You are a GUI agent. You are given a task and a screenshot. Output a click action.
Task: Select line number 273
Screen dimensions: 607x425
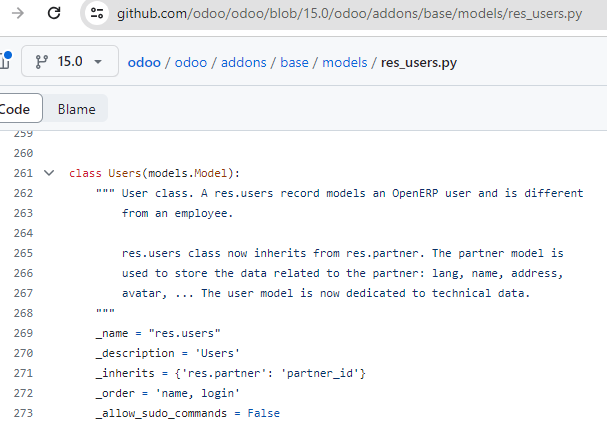click(23, 413)
